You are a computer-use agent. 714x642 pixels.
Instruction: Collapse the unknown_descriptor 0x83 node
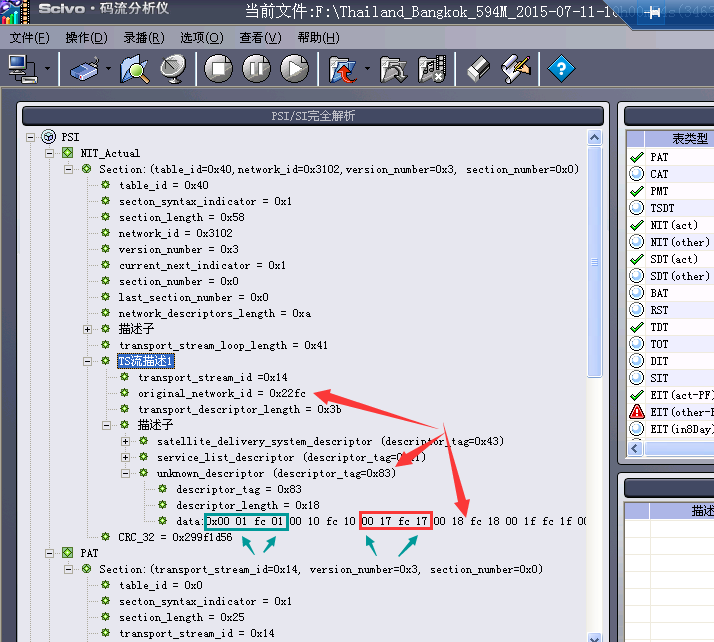pyautogui.click(x=126, y=474)
